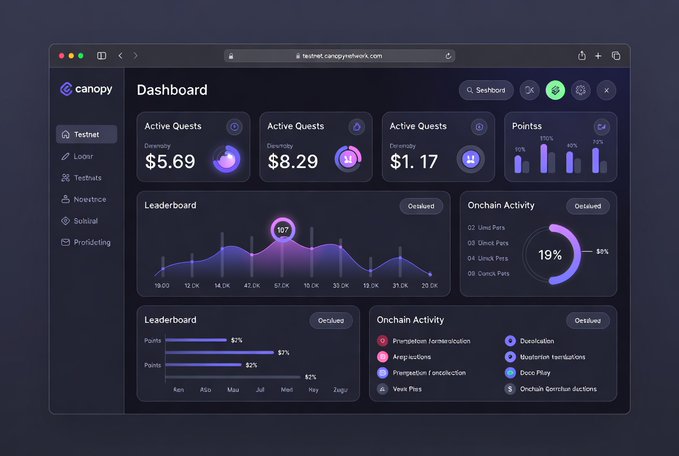The height and width of the screenshot is (456, 679).
Task: Click the 02 Umd Pers legend entry
Action: coord(486,227)
